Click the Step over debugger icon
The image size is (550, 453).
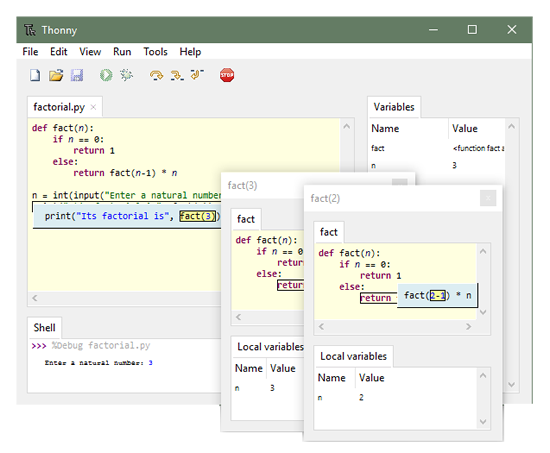point(156,75)
